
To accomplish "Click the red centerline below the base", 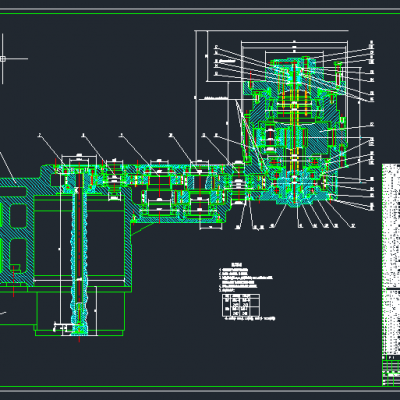I will [x=79, y=339].
